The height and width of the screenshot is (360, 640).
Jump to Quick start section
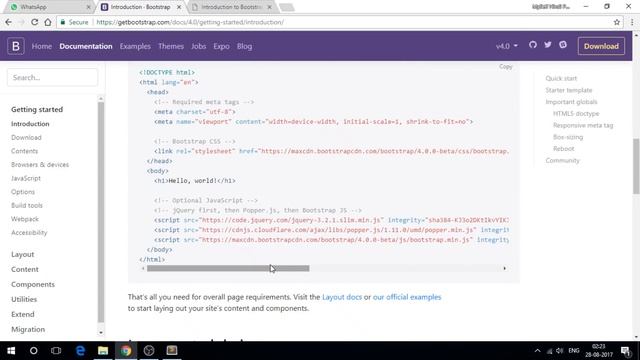[x=561, y=78]
